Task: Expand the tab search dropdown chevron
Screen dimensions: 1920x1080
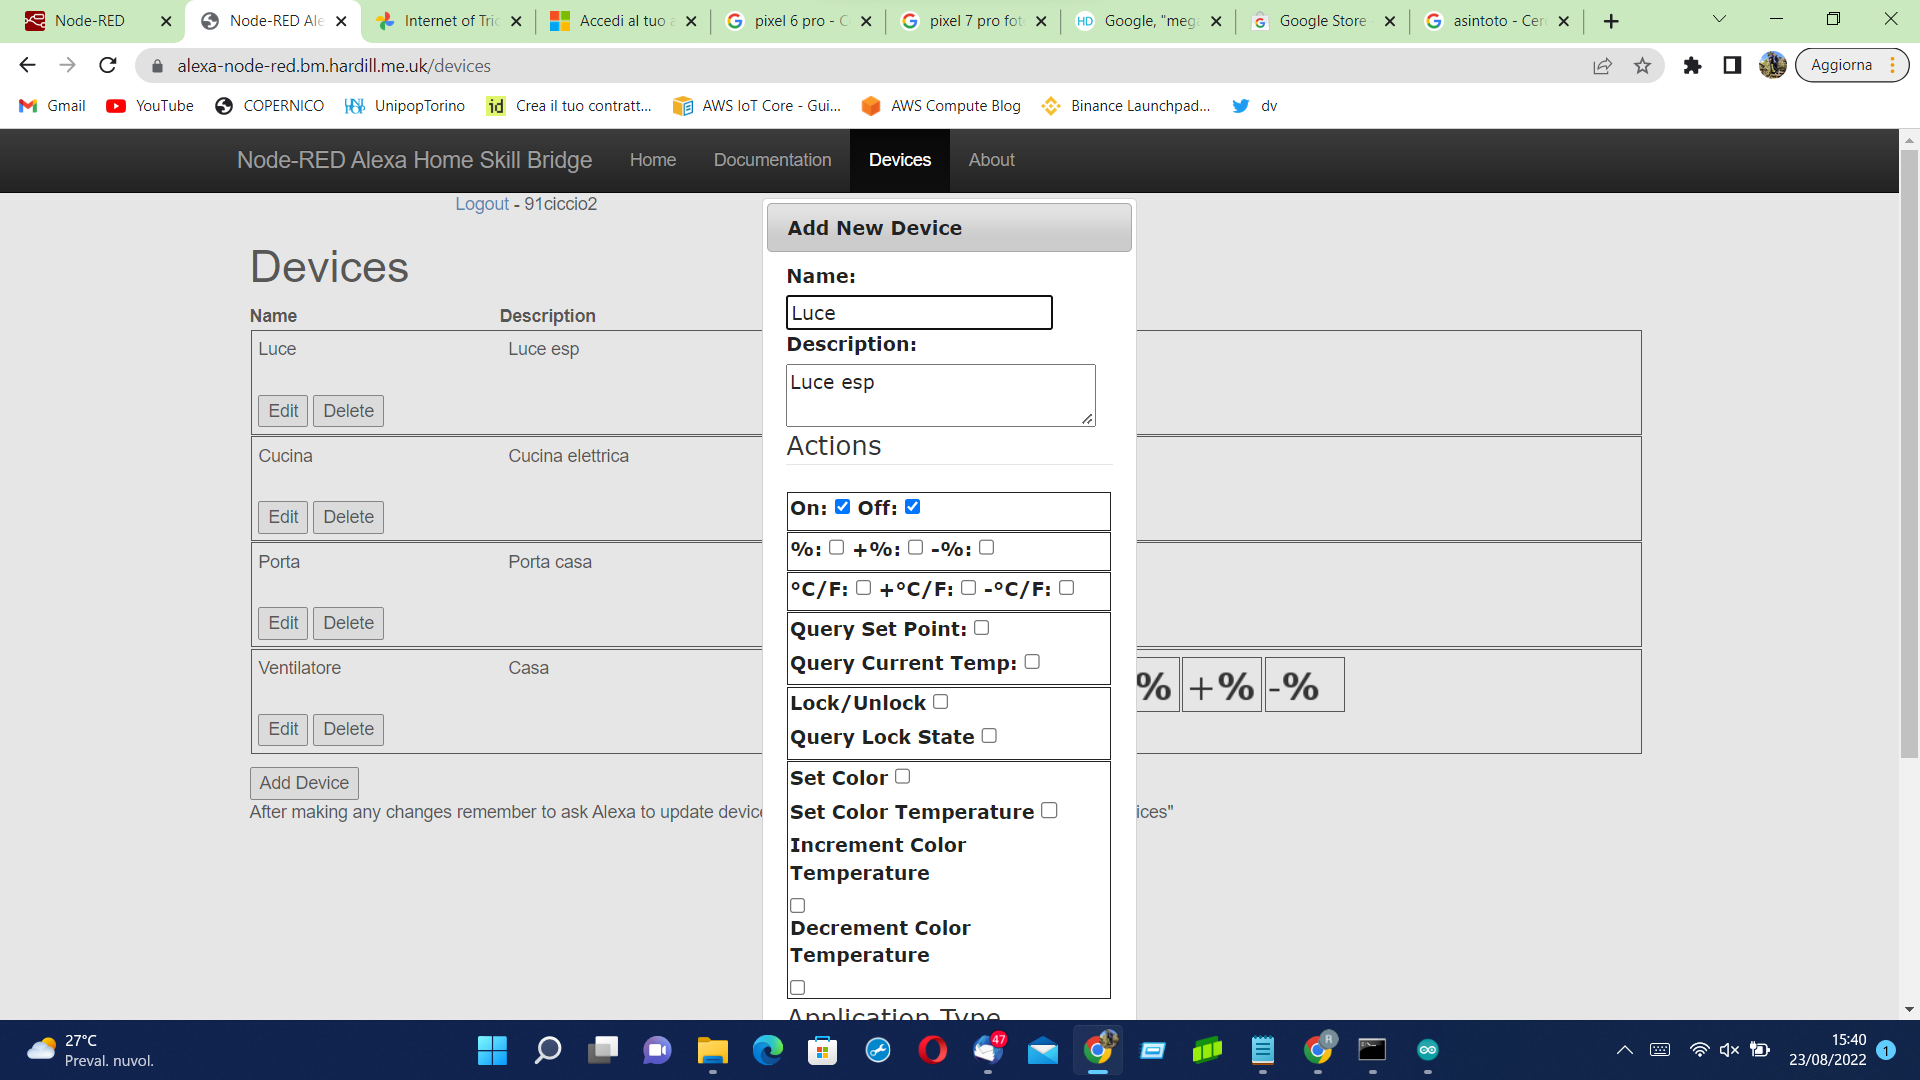Action: 1719,20
